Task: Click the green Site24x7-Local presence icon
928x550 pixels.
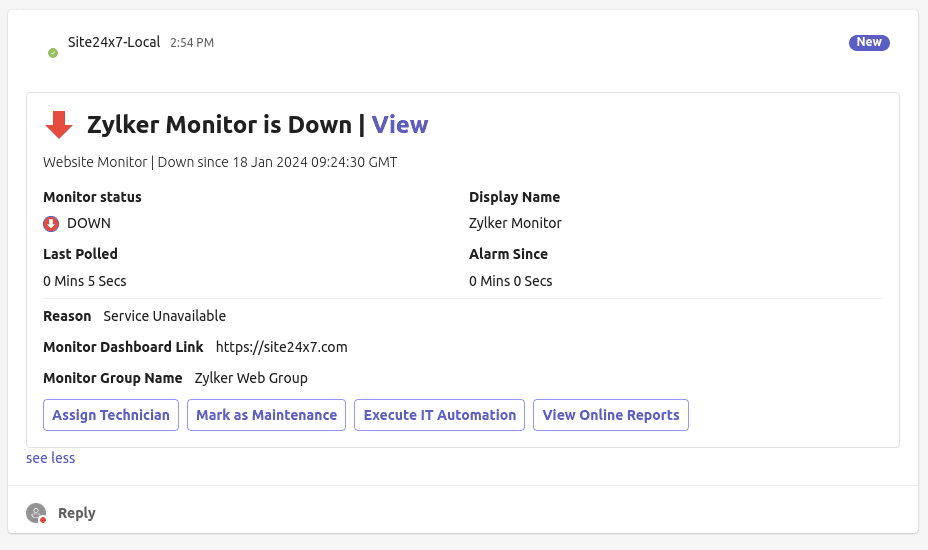Action: pos(53,52)
